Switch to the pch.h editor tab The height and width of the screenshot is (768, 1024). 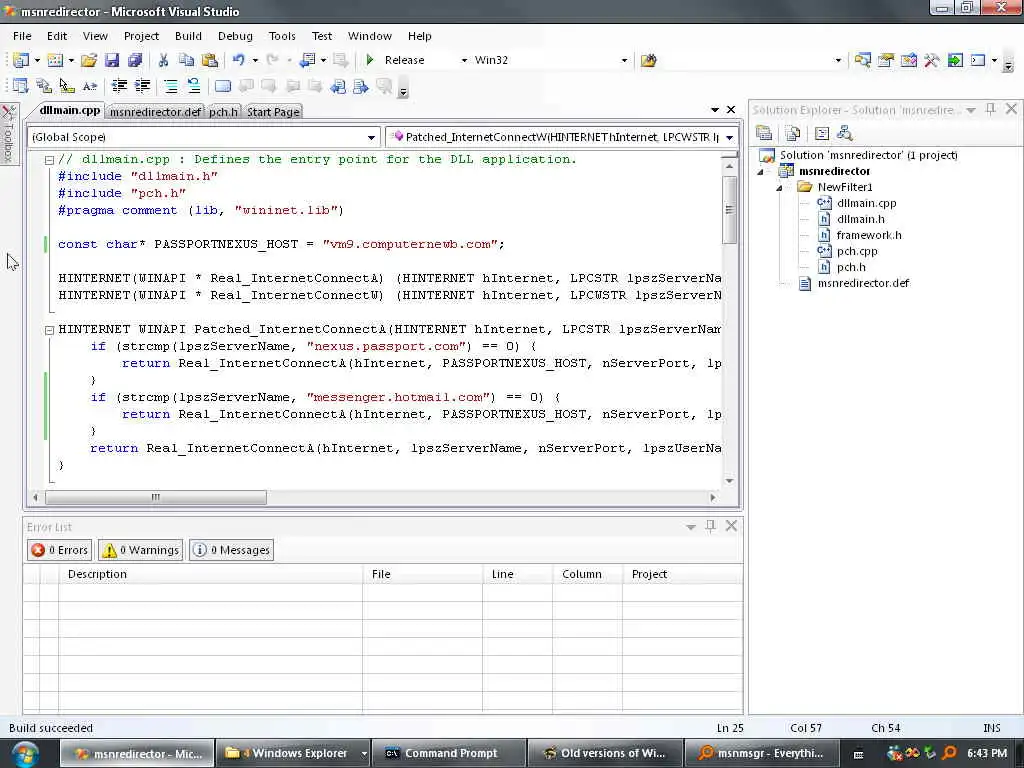[223, 112]
